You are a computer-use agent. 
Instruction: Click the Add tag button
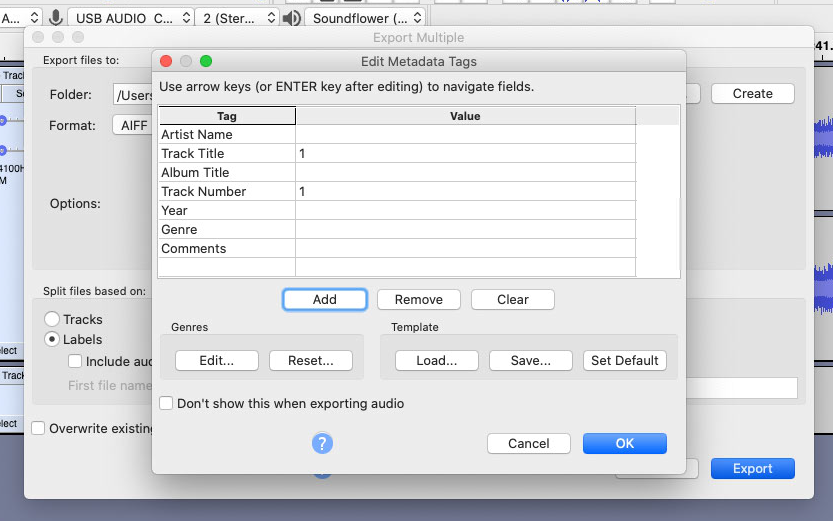pyautogui.click(x=324, y=299)
